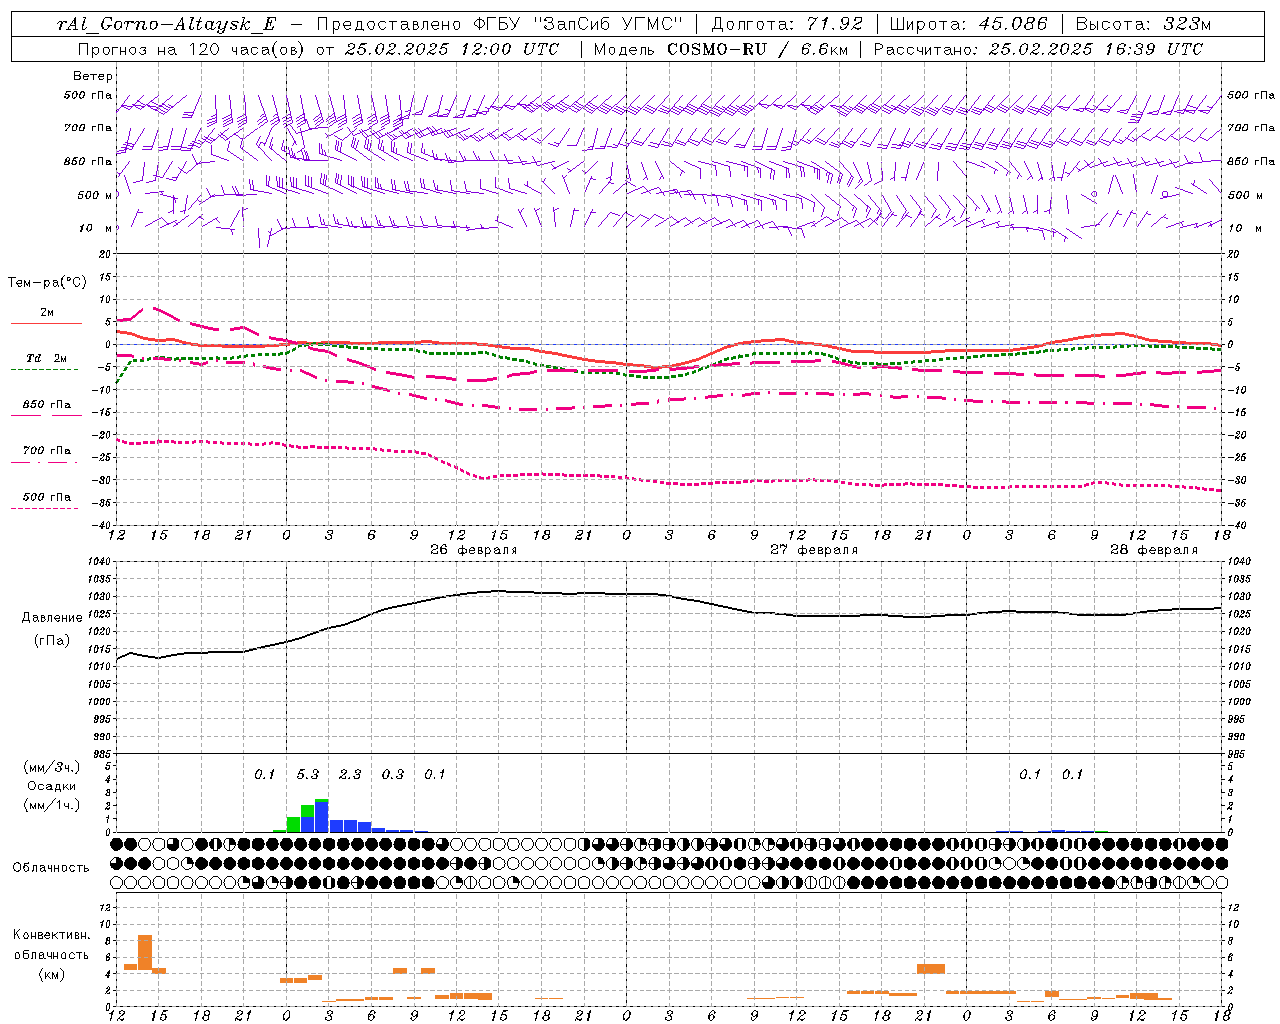
Task: Click the 27 февраля date label
Action: tap(814, 550)
